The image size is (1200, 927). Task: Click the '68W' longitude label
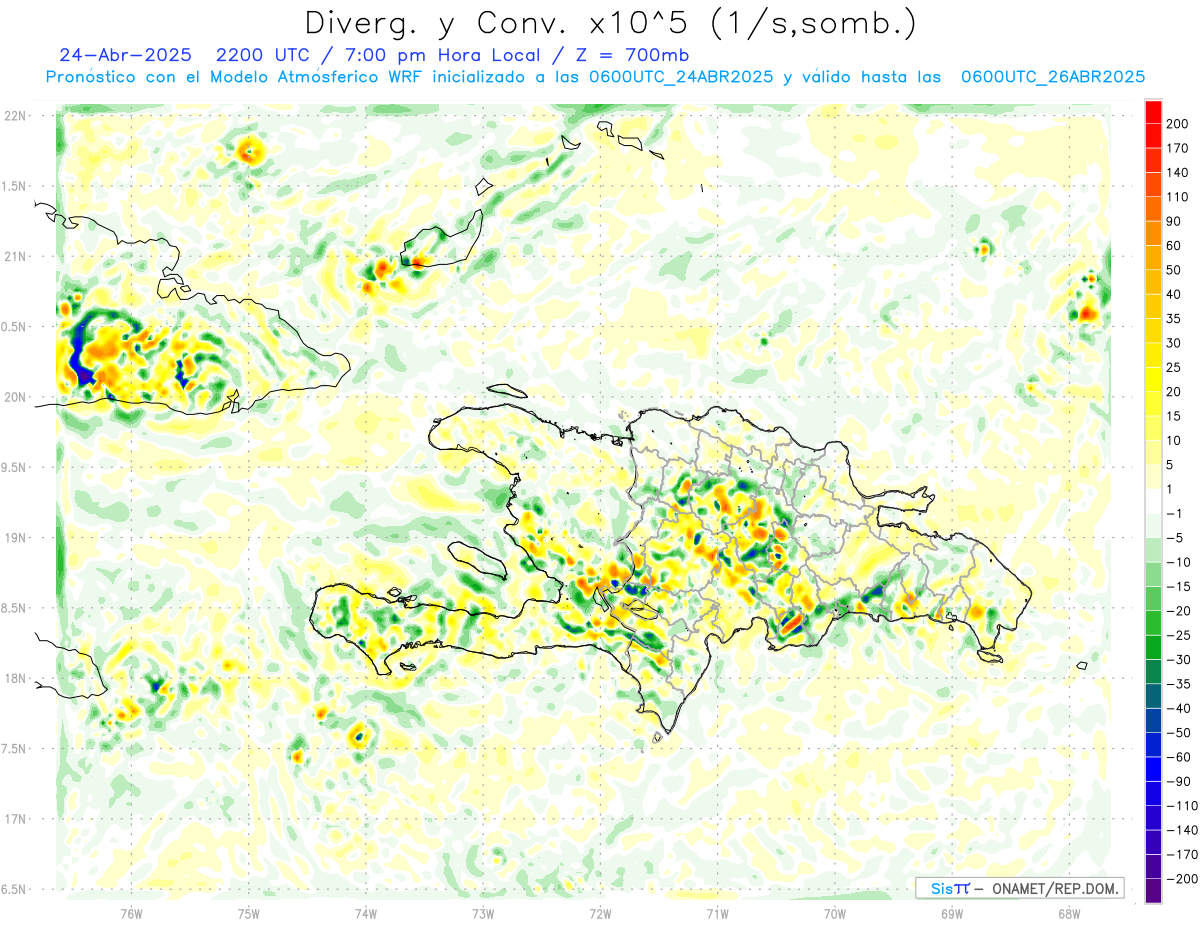pyautogui.click(x=1069, y=913)
